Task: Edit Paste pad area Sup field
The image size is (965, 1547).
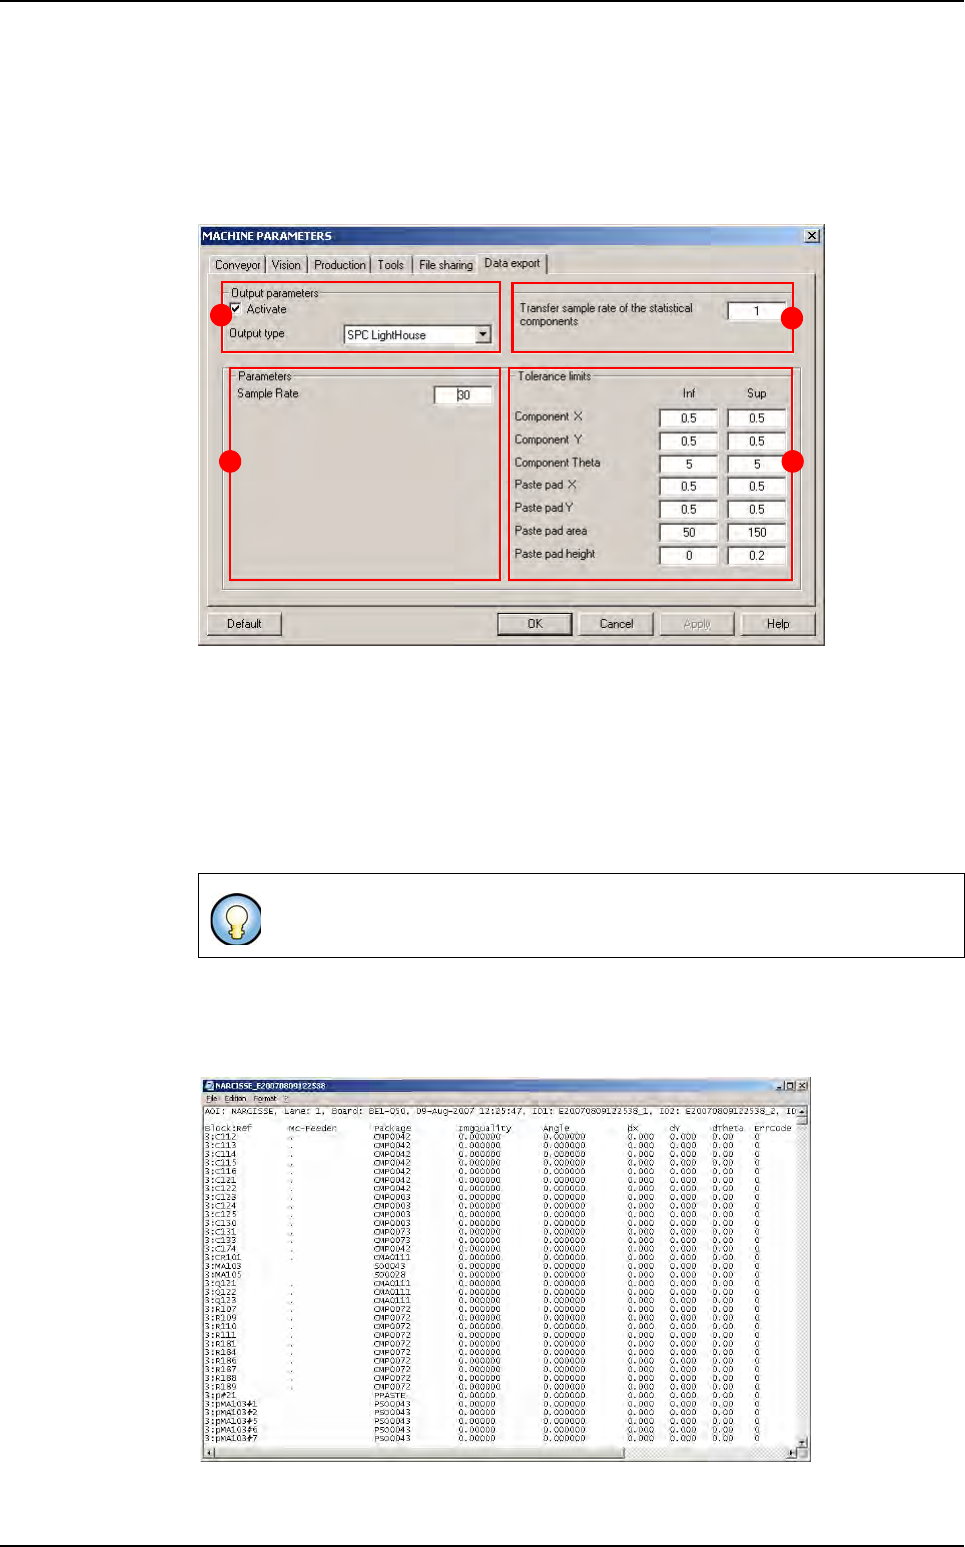Action: (x=757, y=533)
